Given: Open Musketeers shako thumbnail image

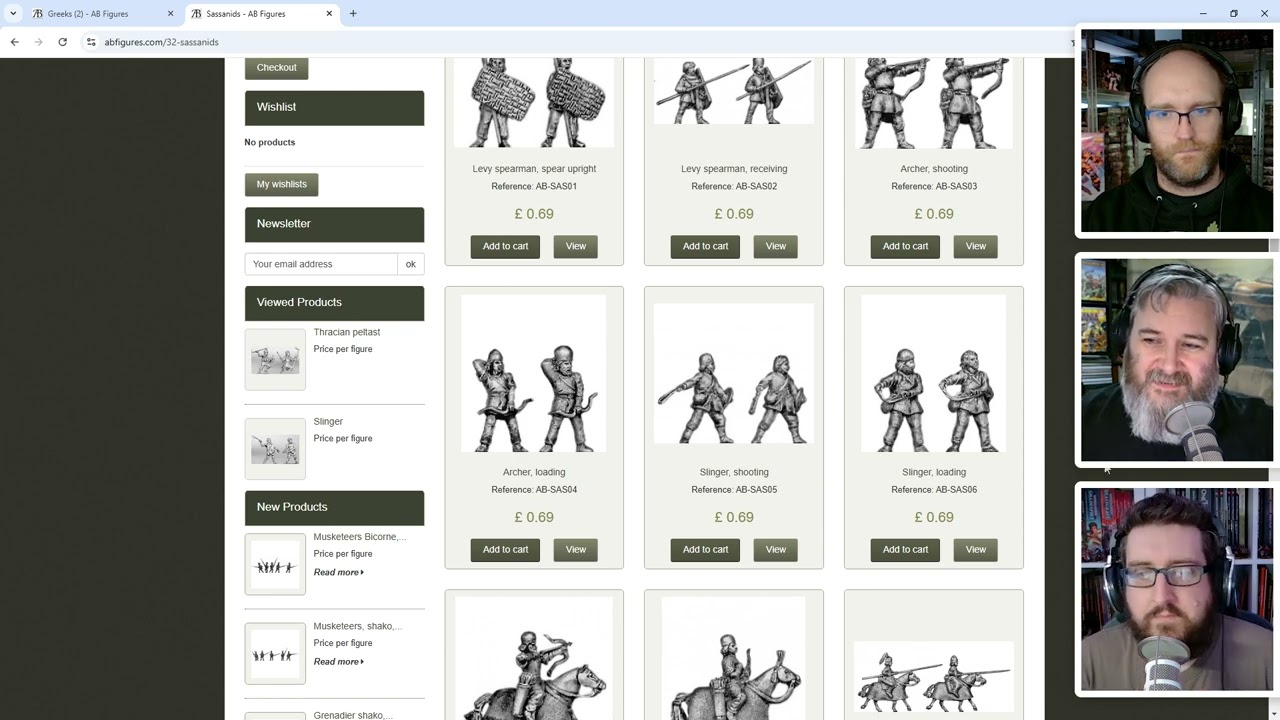Looking at the screenshot, I should tap(275, 654).
